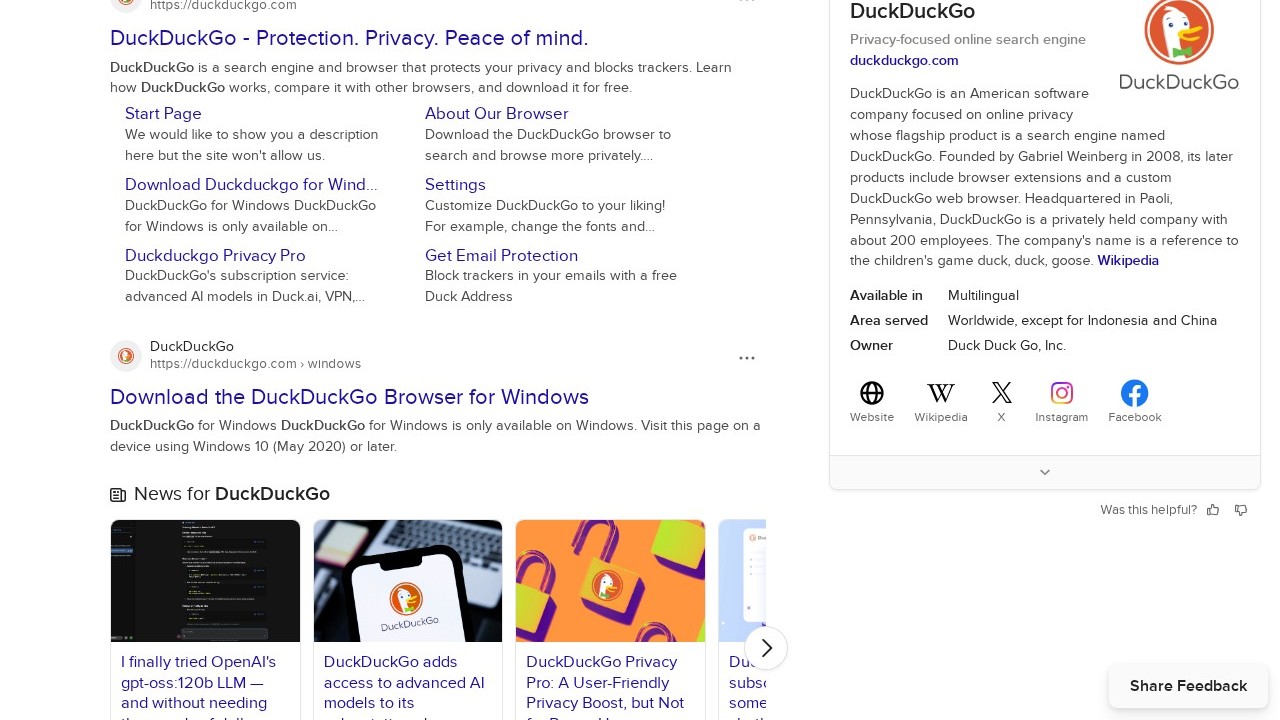This screenshot has height=720, width=1280.
Task: Expand the DuckDuckGo knowledge panel chevron
Action: click(x=1044, y=472)
